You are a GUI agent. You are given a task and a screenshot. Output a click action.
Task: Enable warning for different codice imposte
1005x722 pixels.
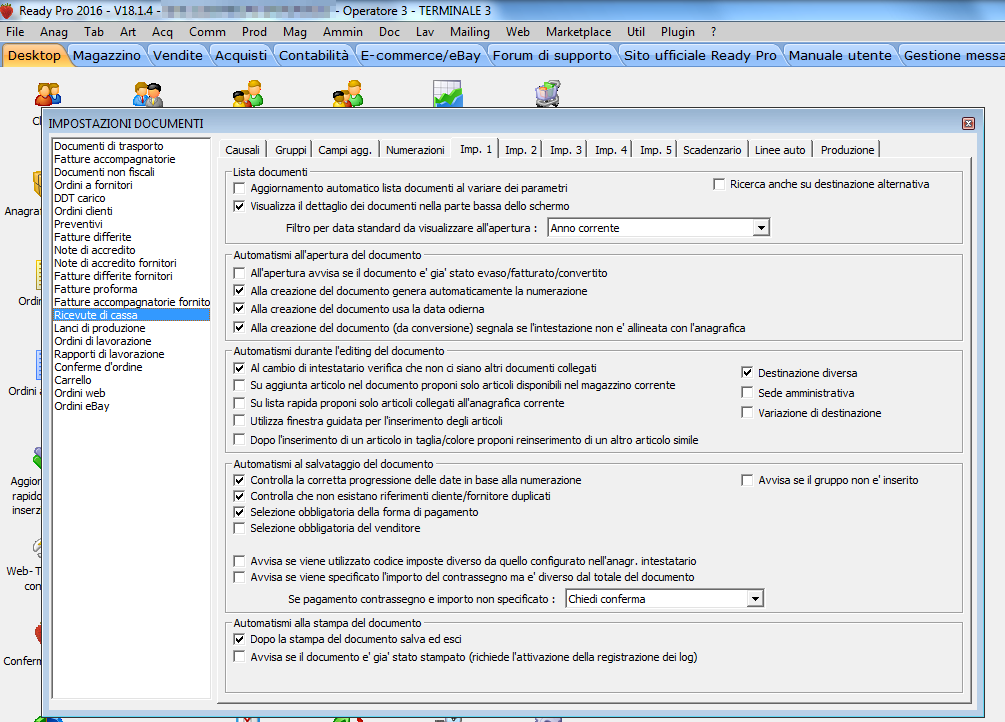click(x=239, y=561)
